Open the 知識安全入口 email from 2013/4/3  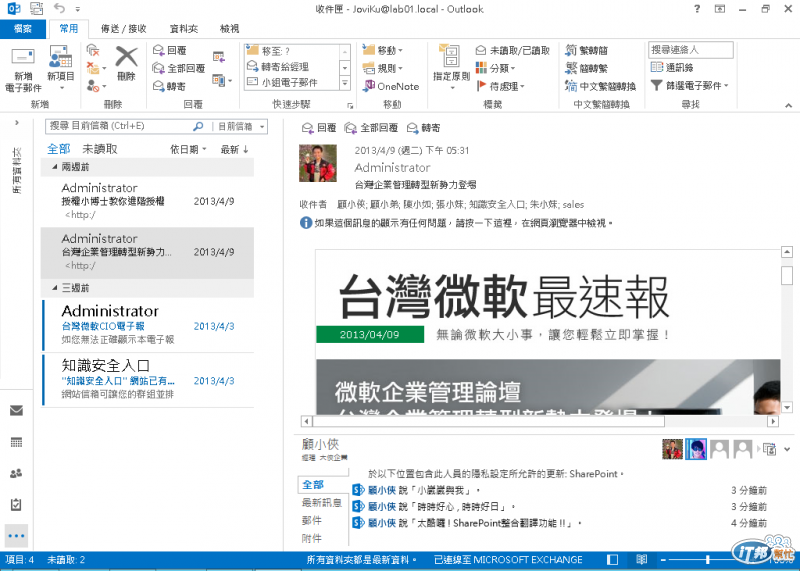point(147,380)
